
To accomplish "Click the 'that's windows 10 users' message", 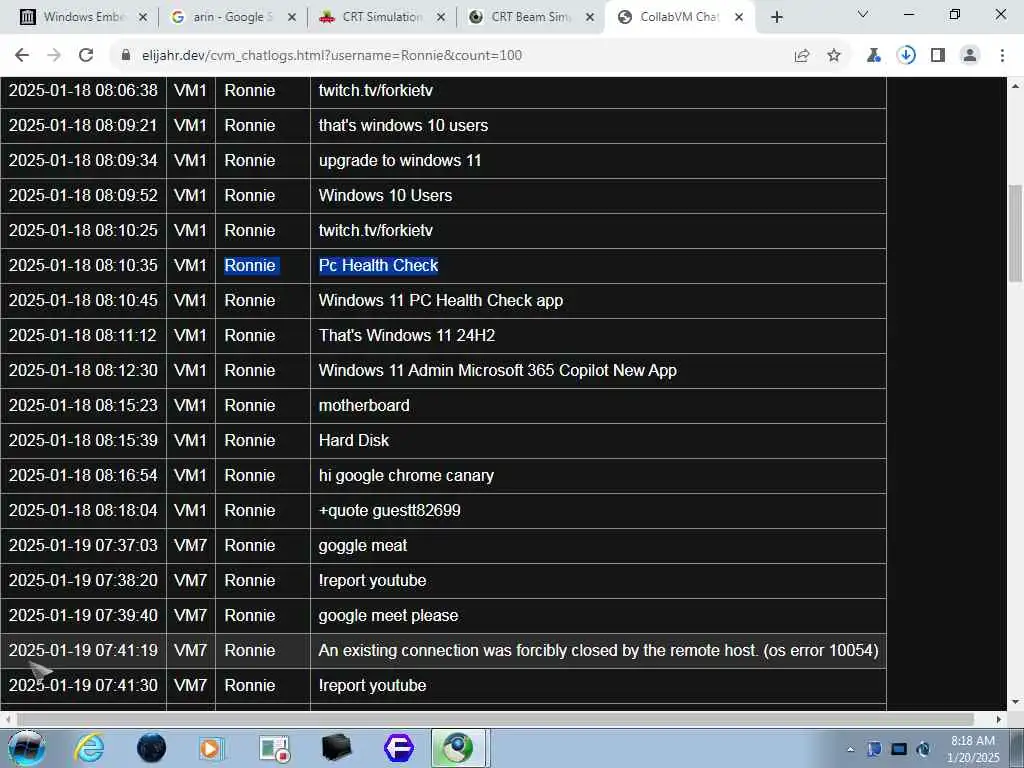I will [x=403, y=125].
